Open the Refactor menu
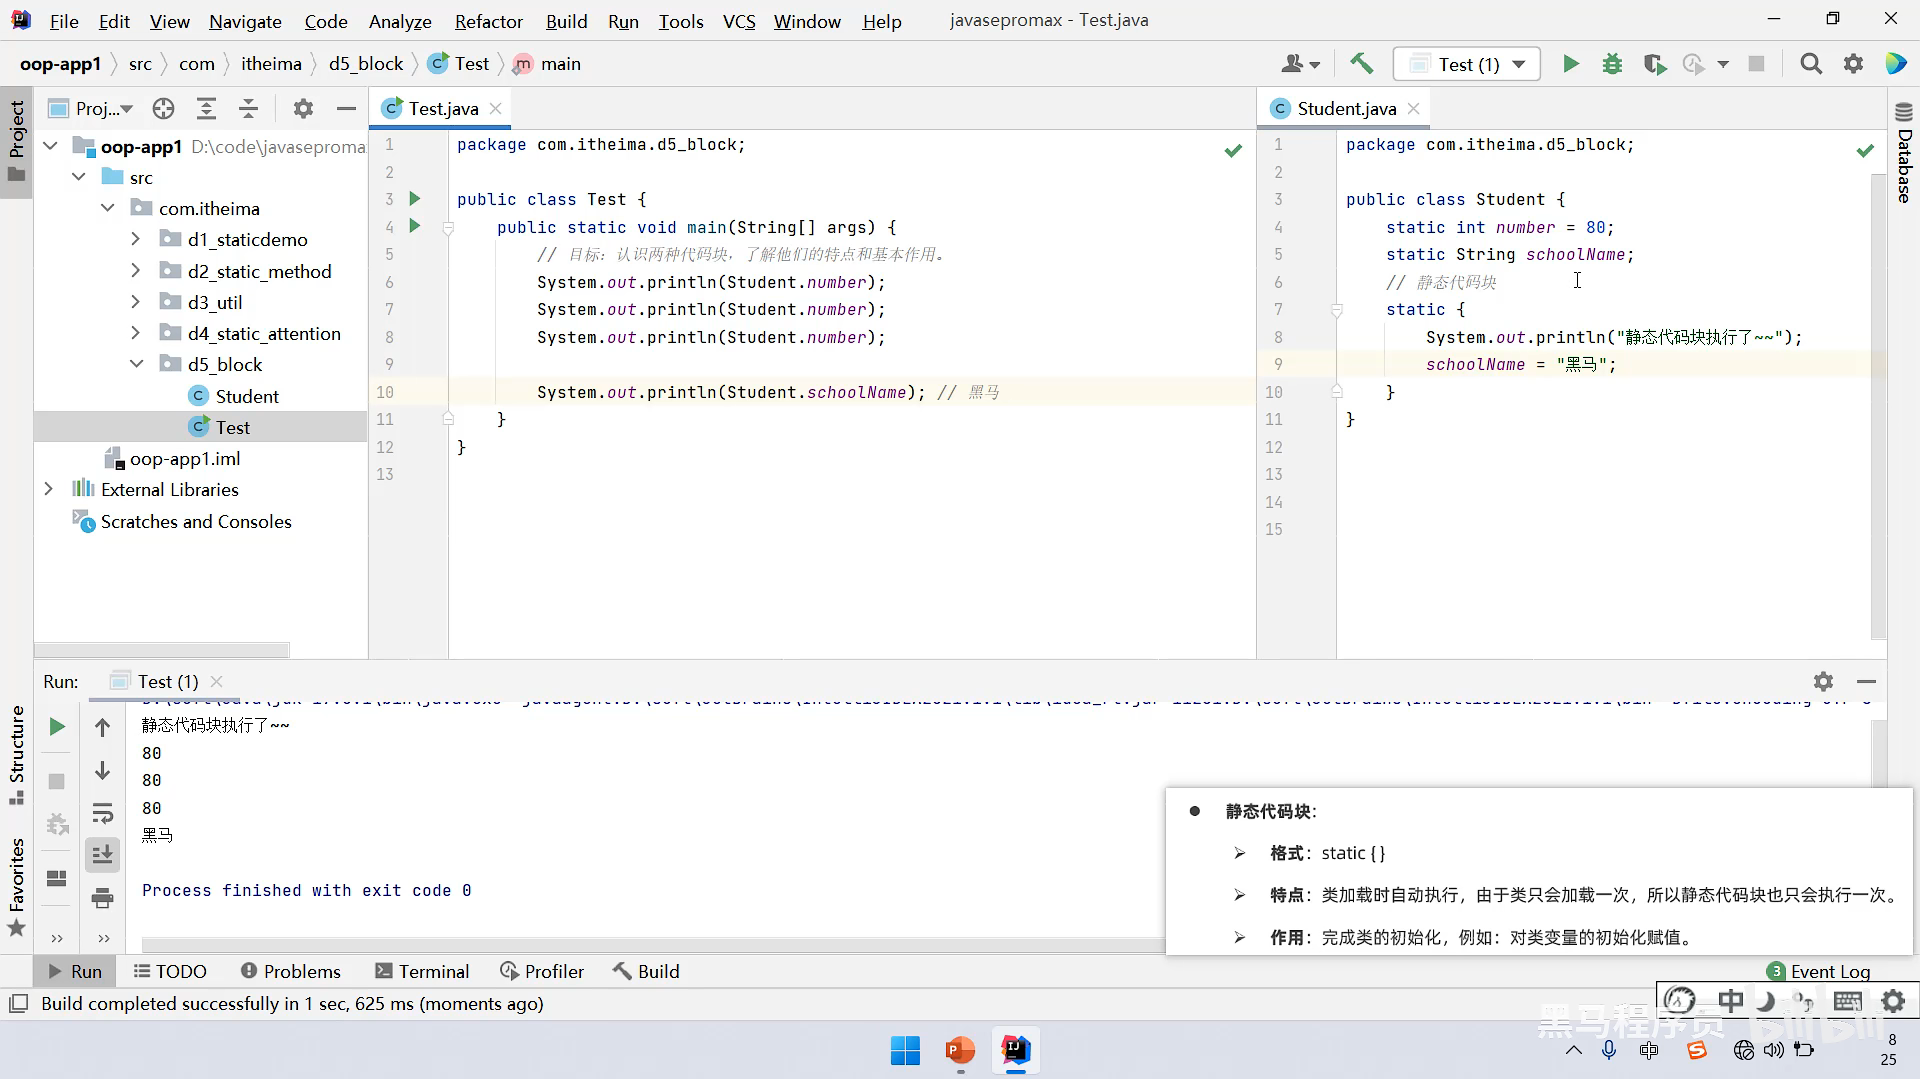 488,21
